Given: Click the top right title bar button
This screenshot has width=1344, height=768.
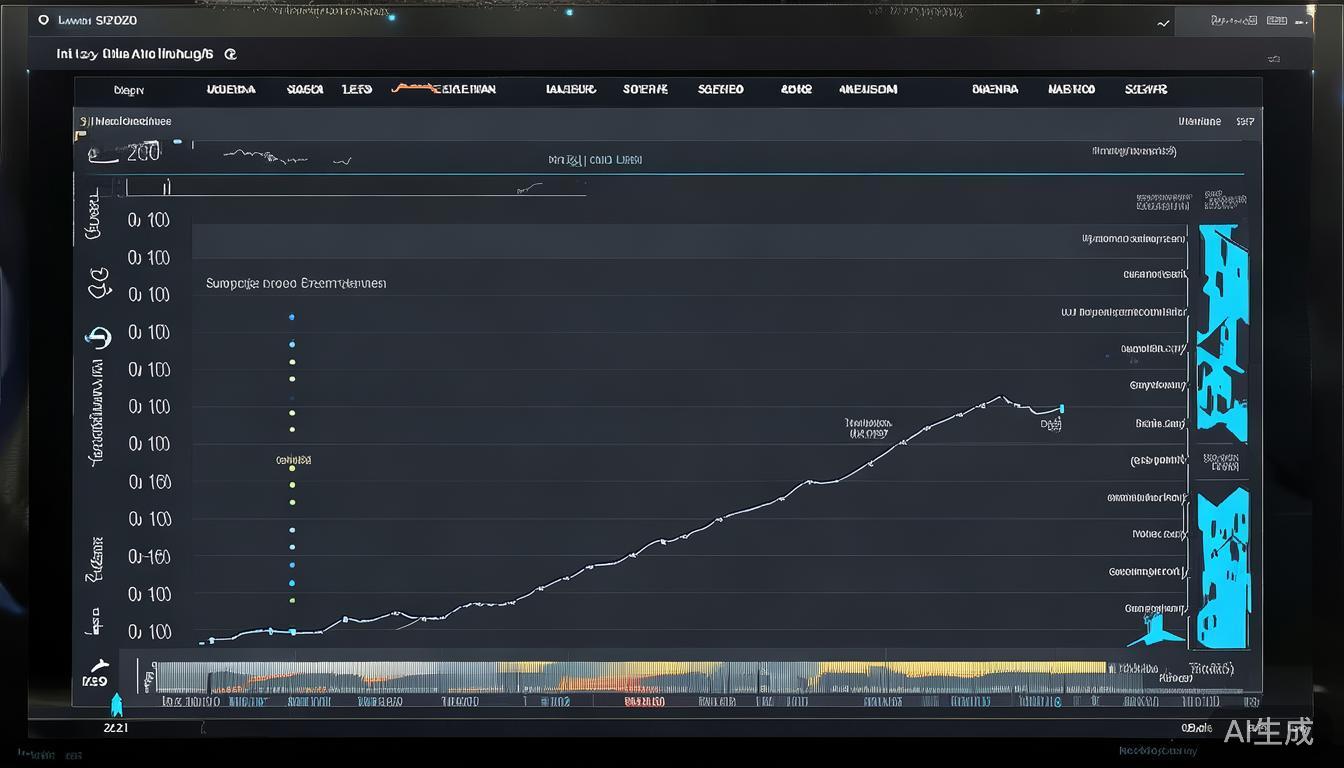Looking at the screenshot, I should pyautogui.click(x=1304, y=20).
